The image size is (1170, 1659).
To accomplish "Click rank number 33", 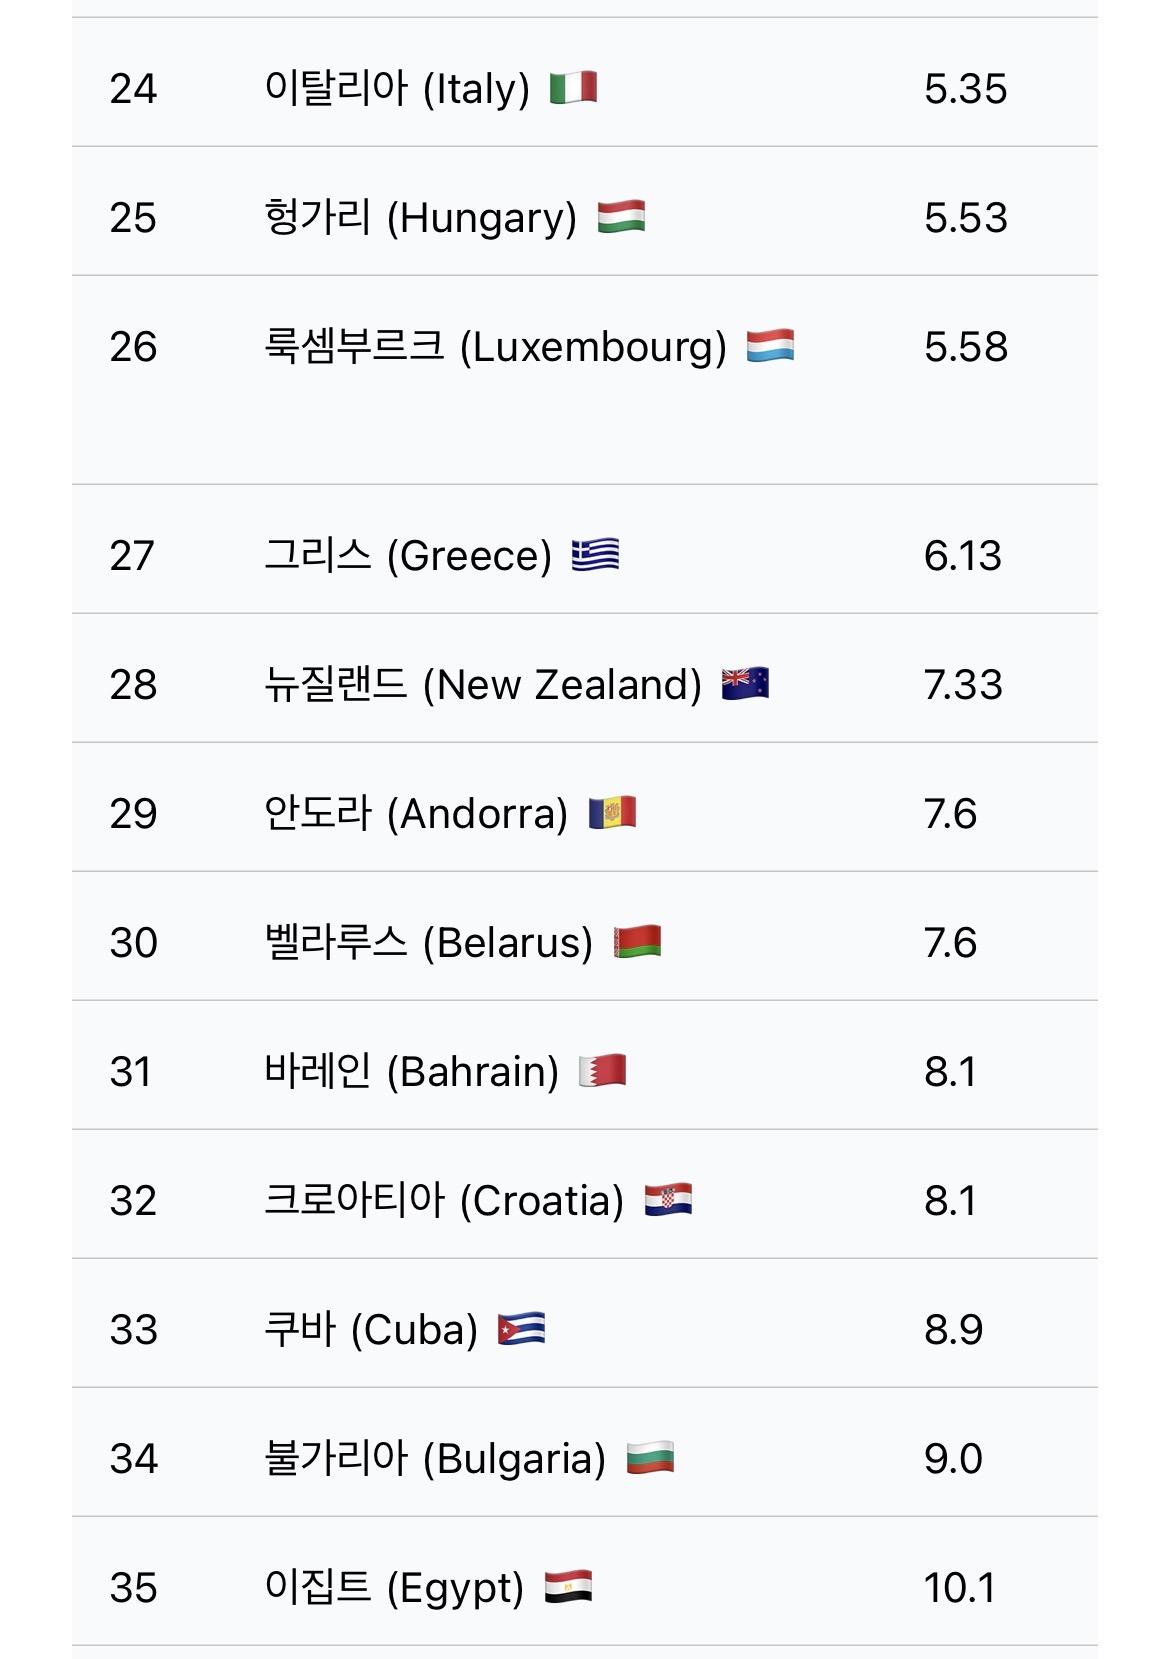I will (134, 1330).
